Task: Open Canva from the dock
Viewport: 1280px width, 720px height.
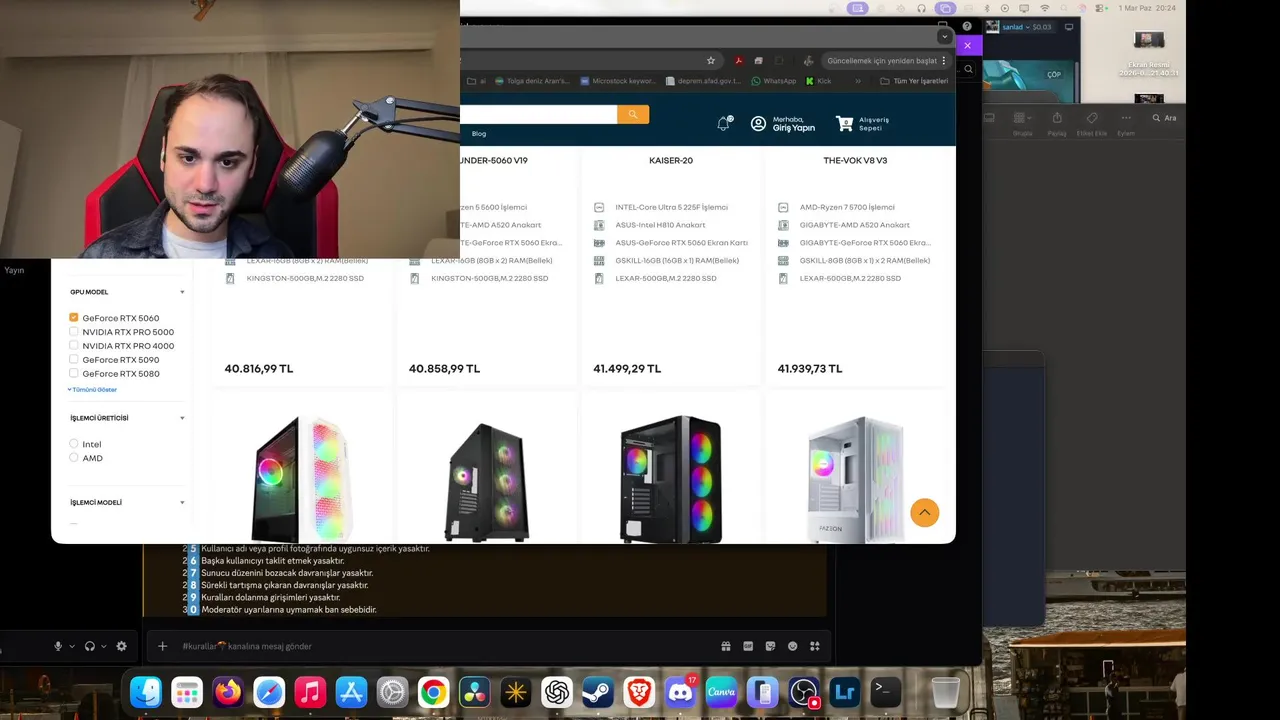Action: (721, 692)
